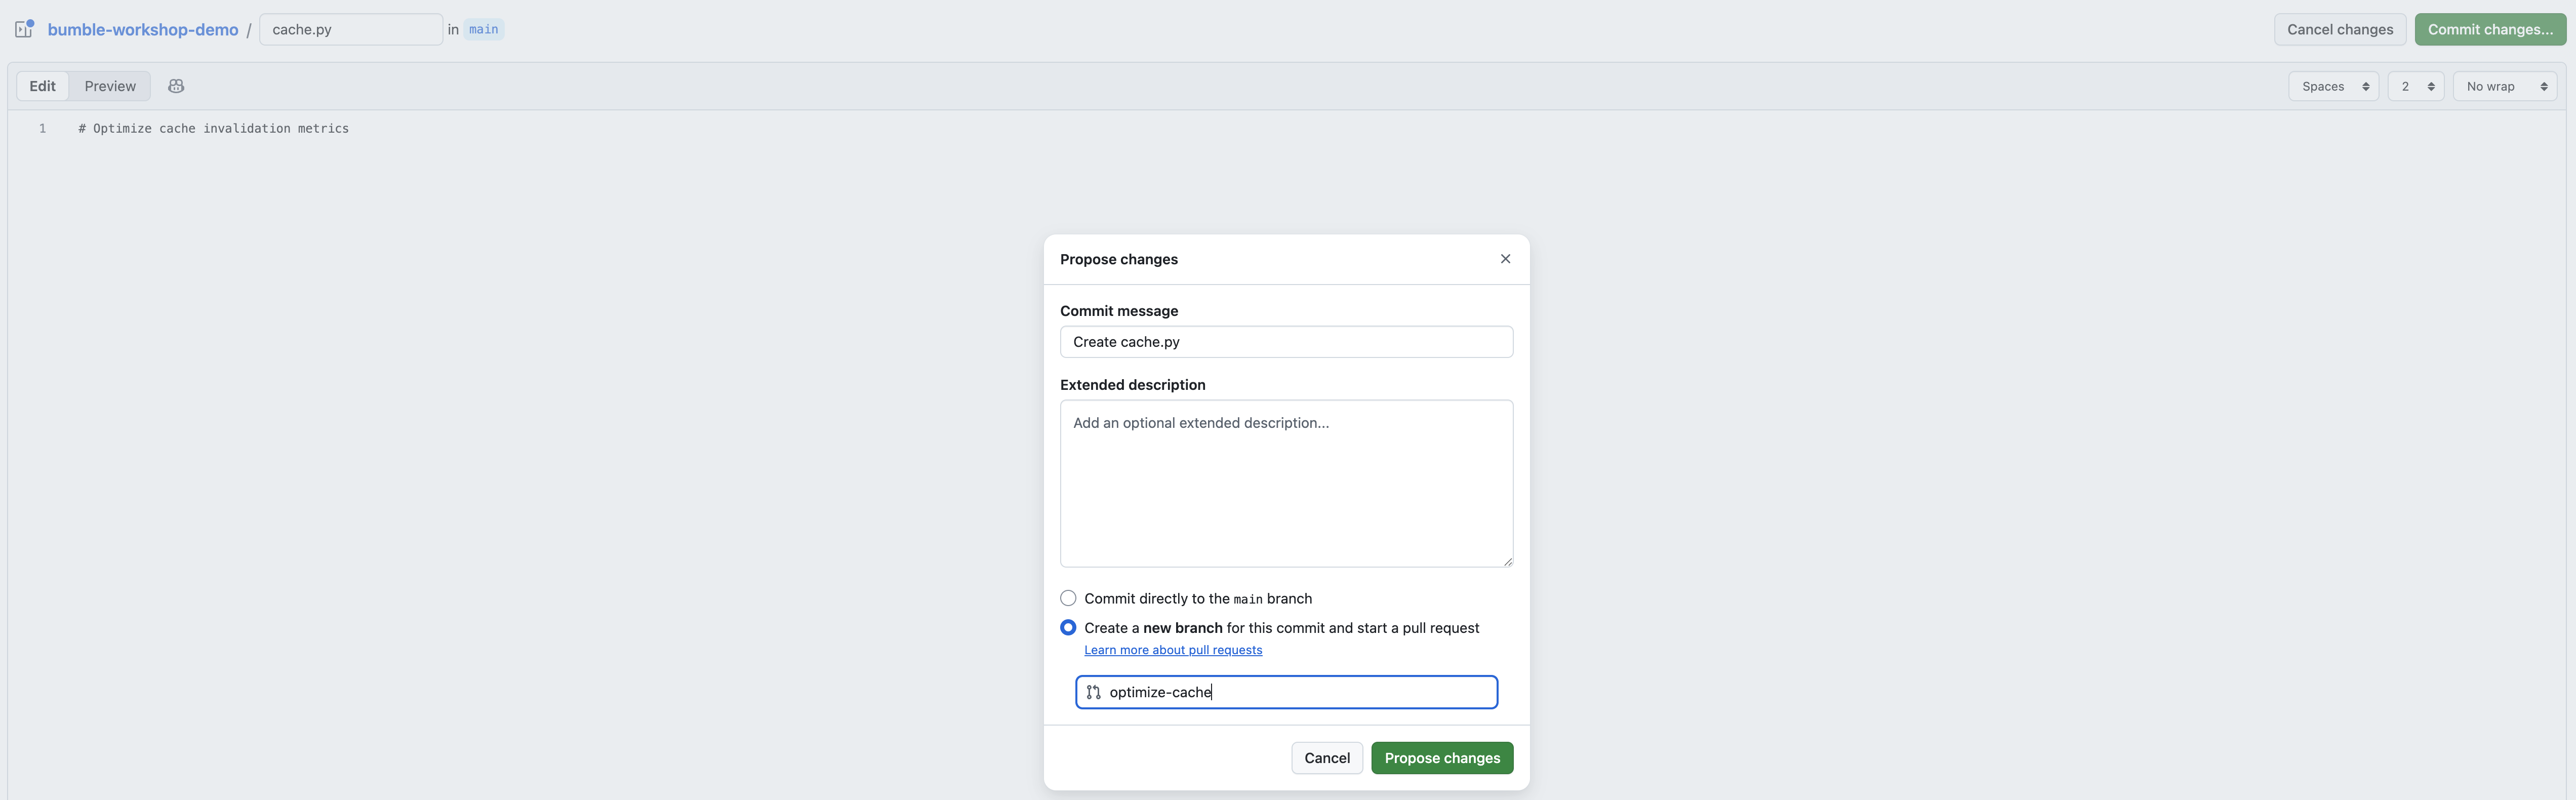Select Commit directly to the main branch
The width and height of the screenshot is (2576, 800).
pyautogui.click(x=1068, y=598)
